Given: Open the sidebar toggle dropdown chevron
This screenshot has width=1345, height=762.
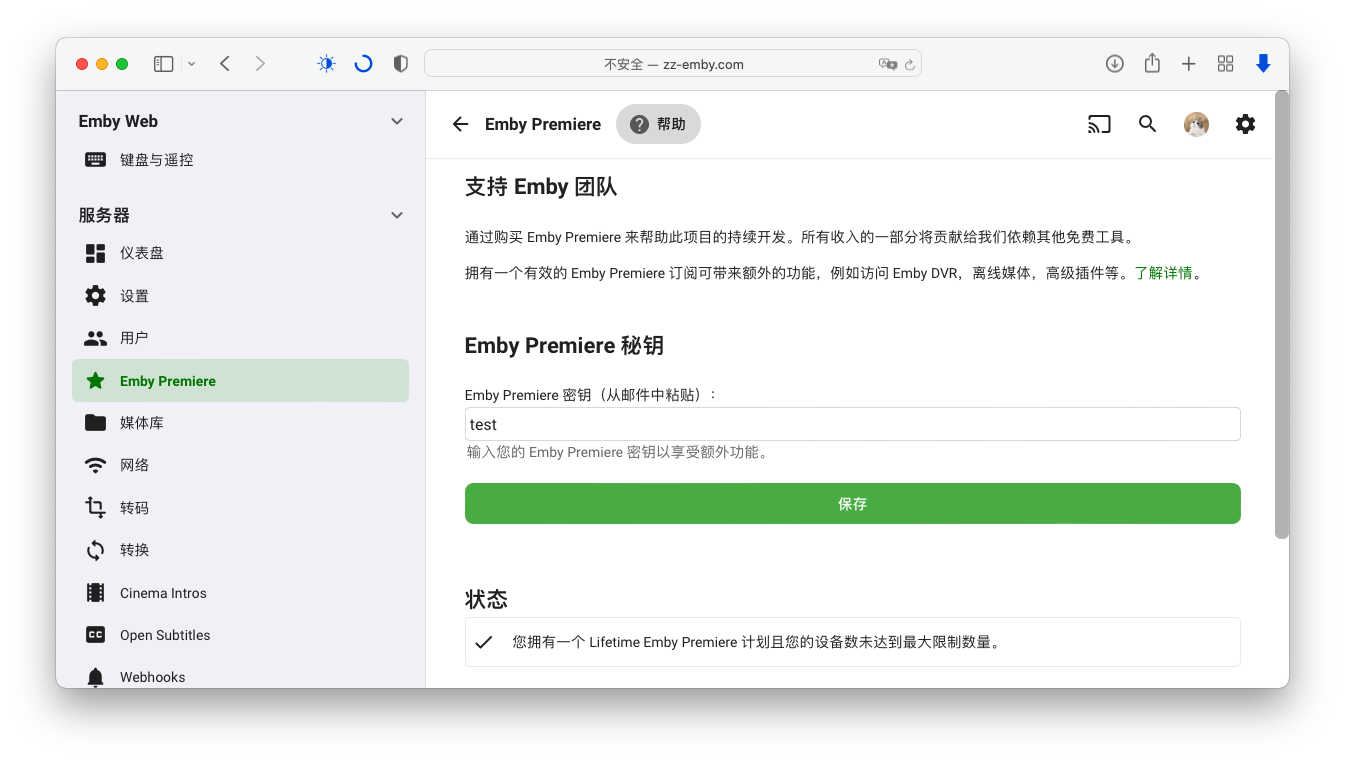Looking at the screenshot, I should click(x=191, y=64).
